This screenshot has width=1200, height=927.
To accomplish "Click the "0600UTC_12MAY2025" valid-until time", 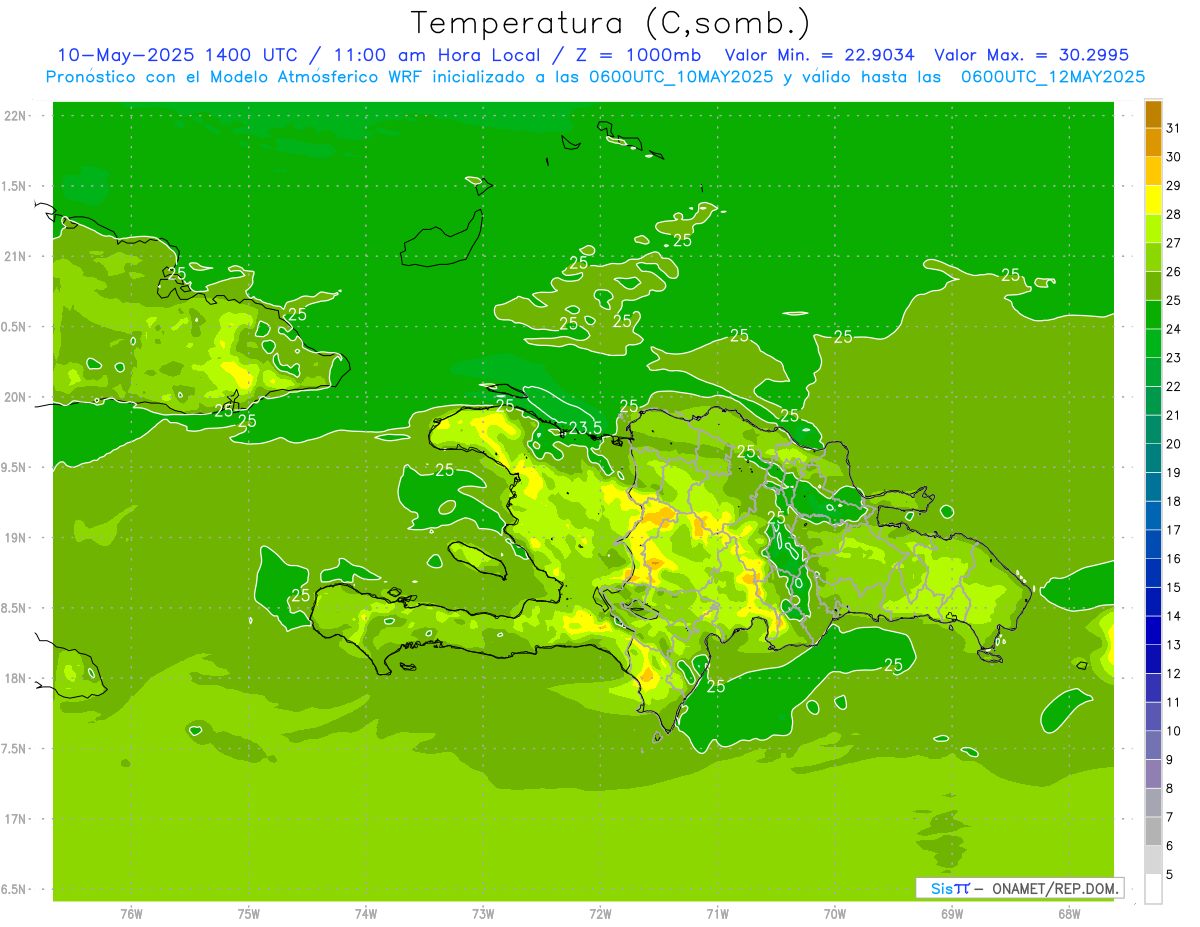I will pyautogui.click(x=1053, y=77).
